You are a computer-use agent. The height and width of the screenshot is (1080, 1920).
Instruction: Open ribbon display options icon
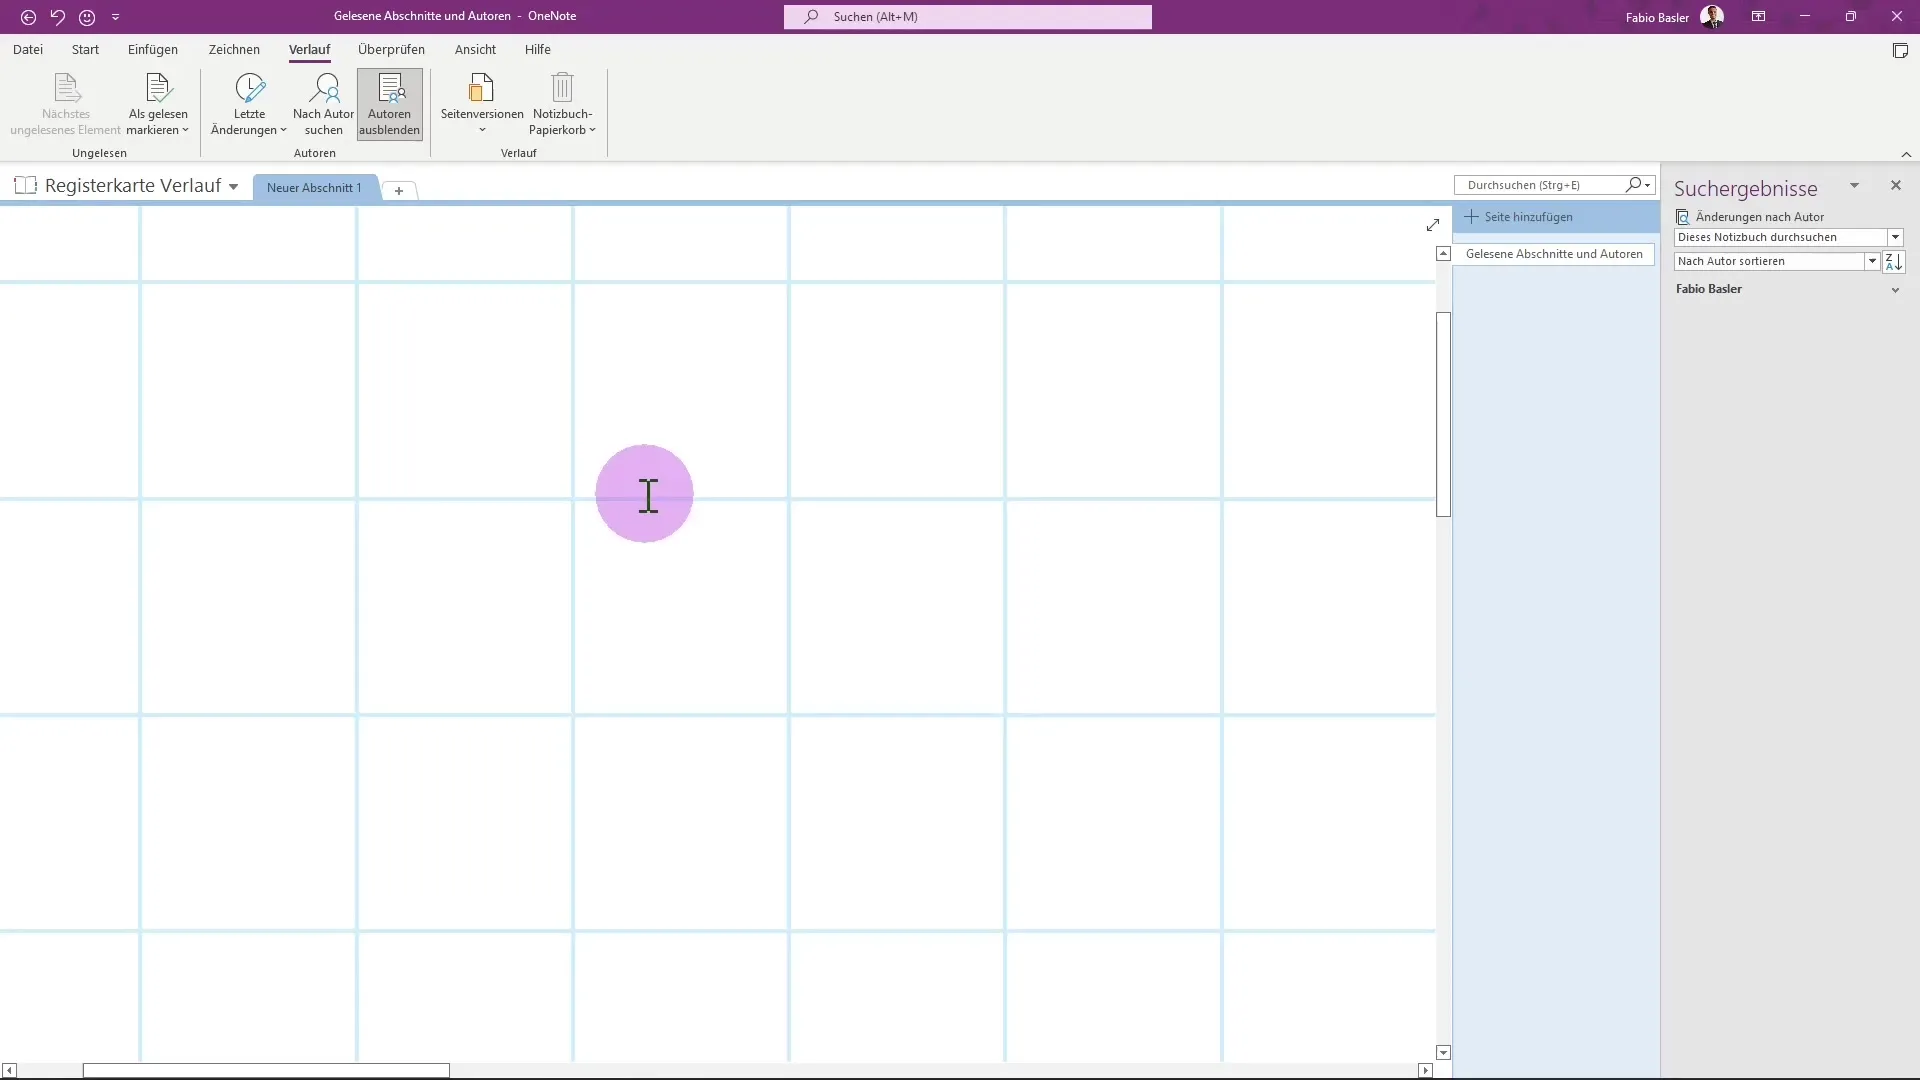(1758, 17)
